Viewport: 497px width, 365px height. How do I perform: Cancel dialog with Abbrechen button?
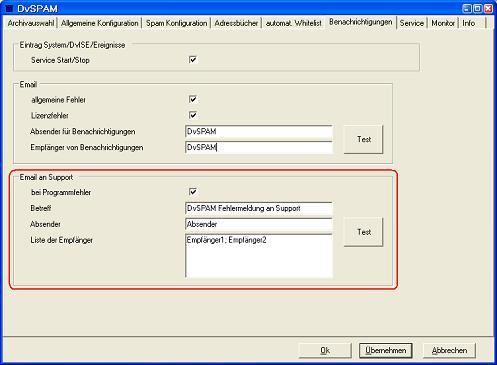[449, 350]
